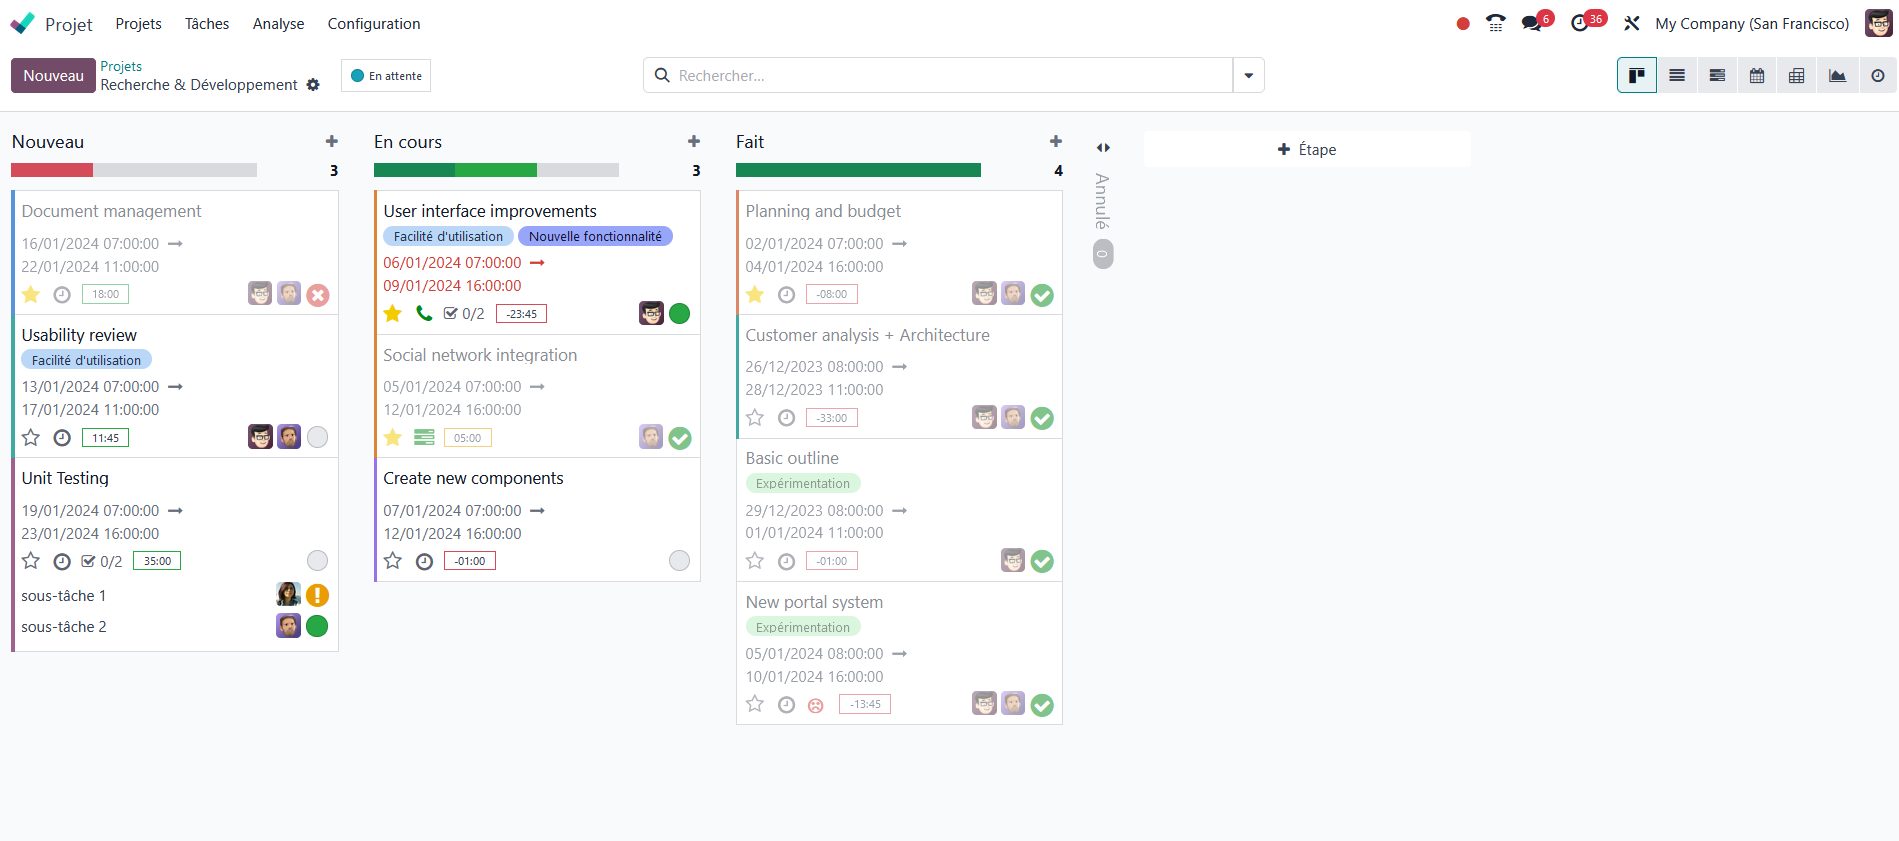Open cancelled state selector on Document management
1899x841 pixels.
(318, 294)
